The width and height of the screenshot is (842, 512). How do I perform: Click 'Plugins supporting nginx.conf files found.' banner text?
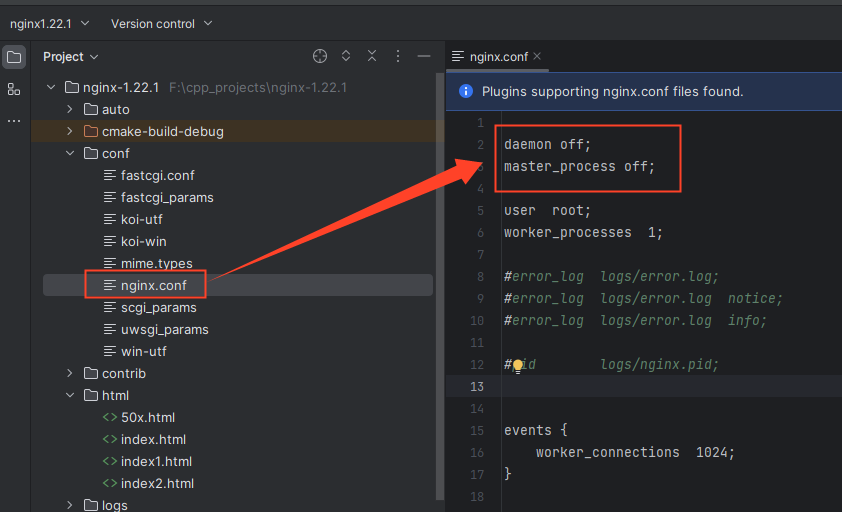[612, 91]
